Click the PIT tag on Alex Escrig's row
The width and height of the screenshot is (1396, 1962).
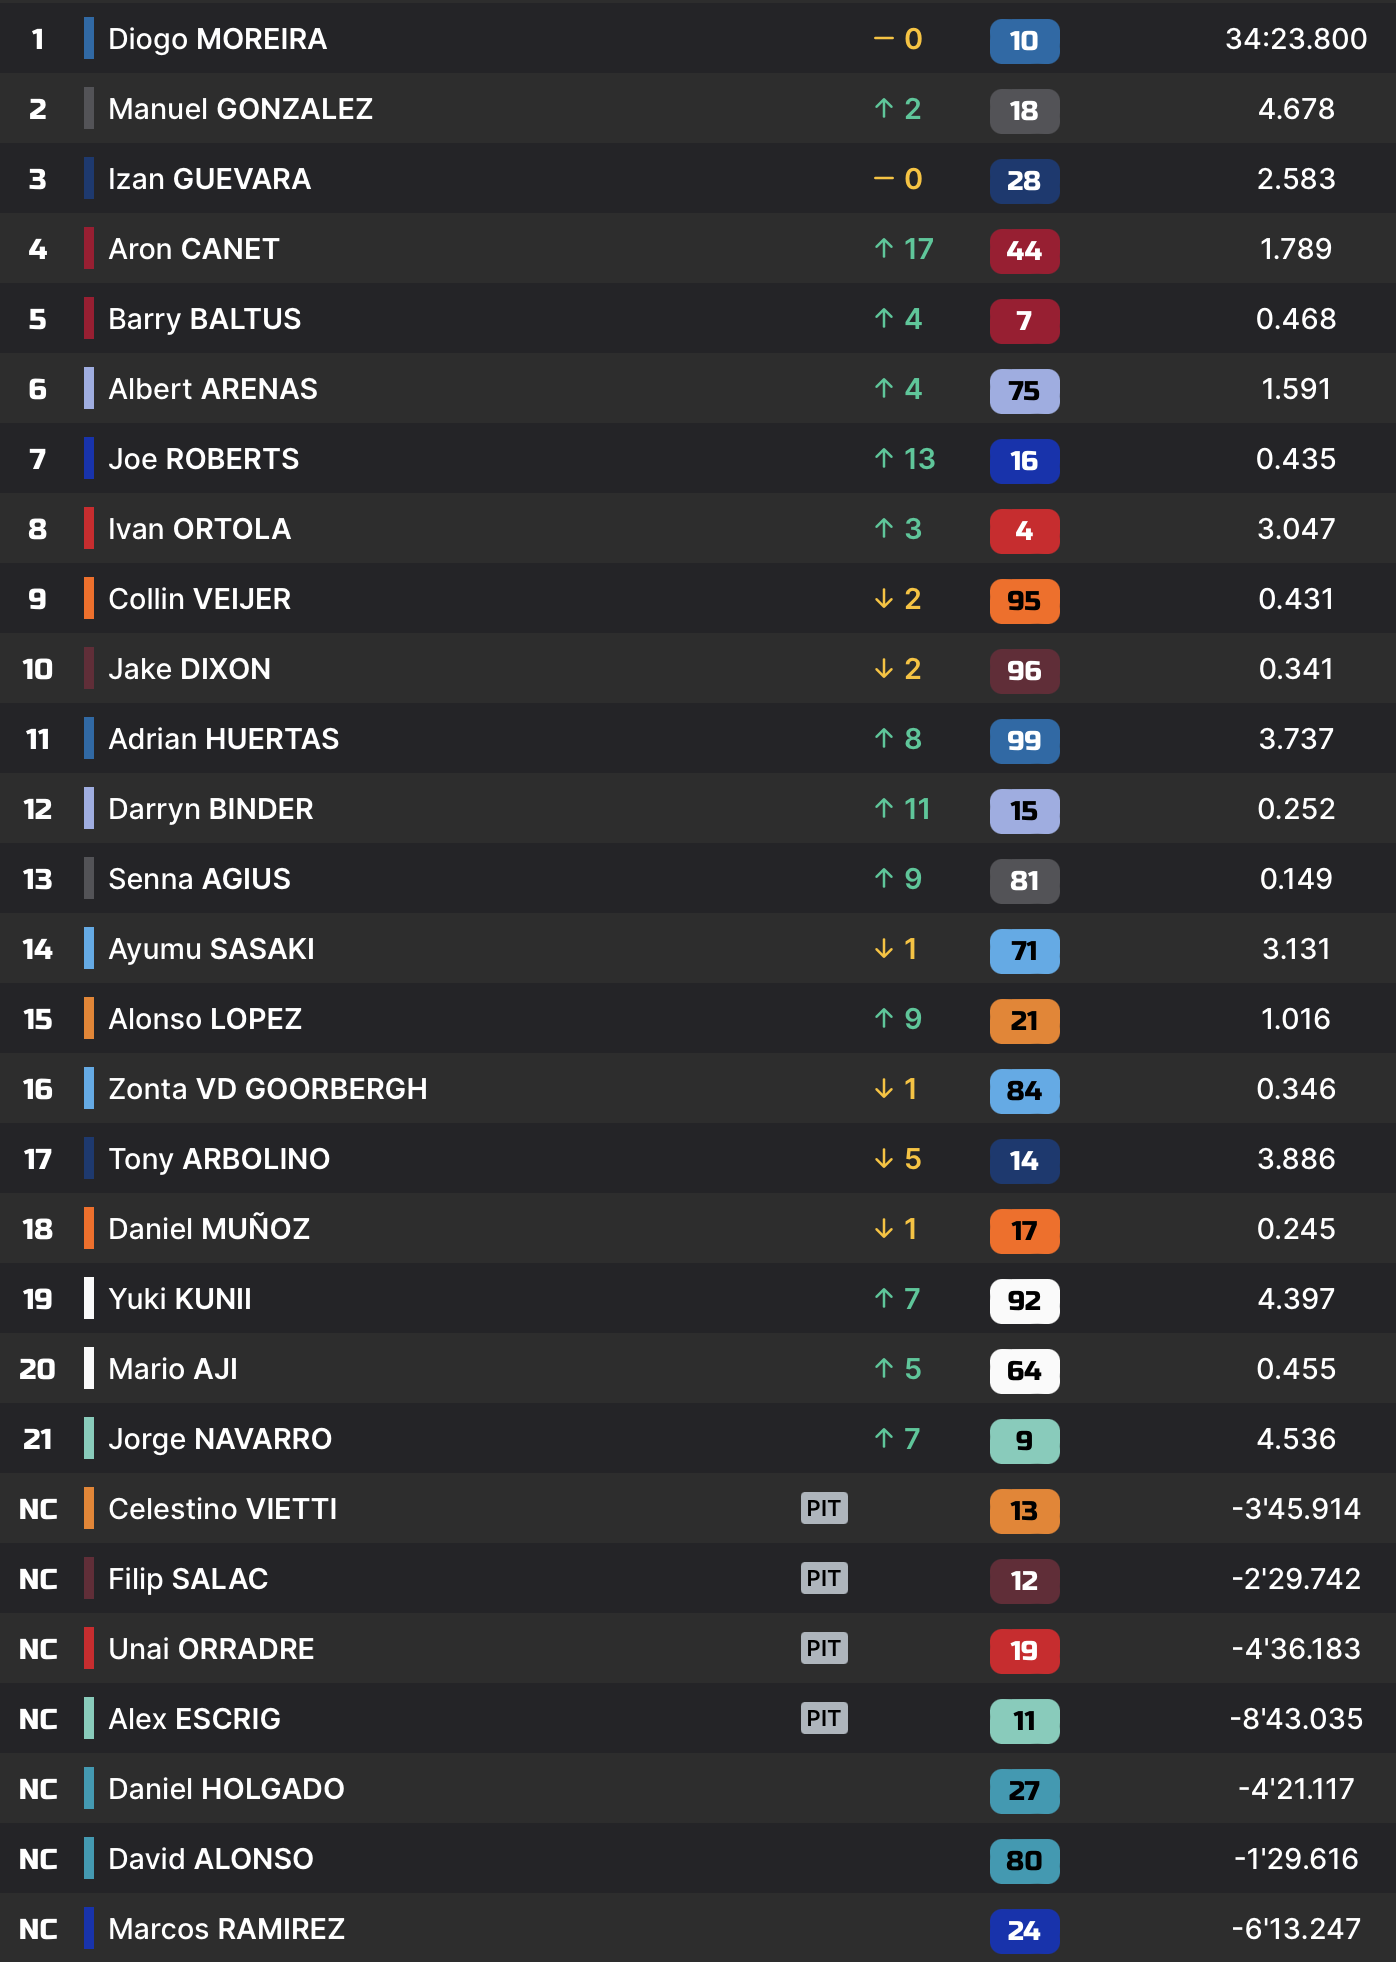click(824, 1718)
